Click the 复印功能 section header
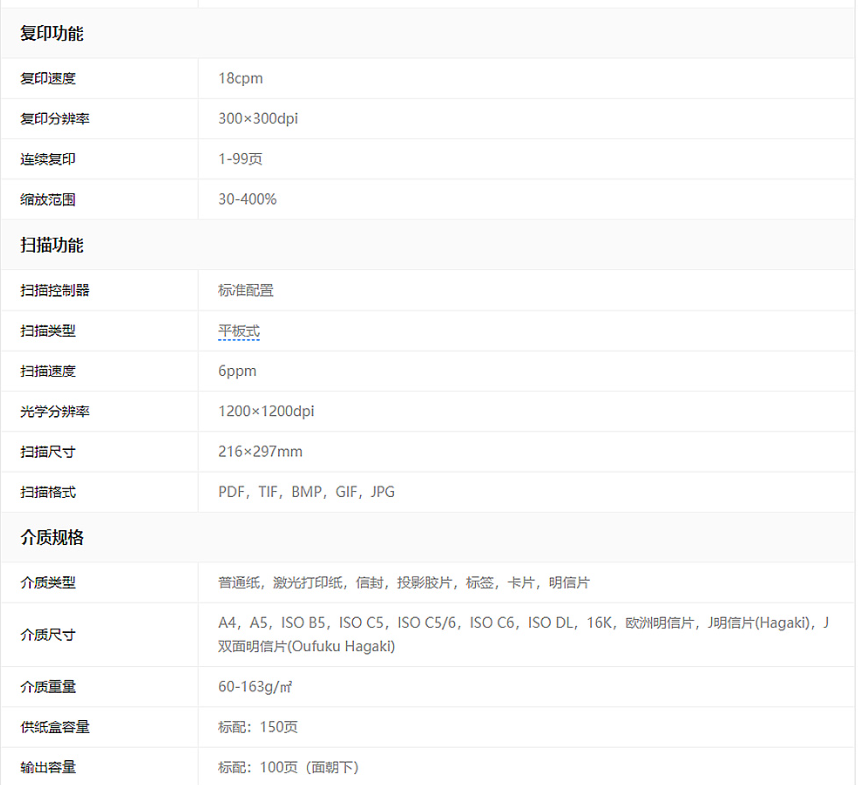Viewport: 860px width, 785px height. (x=52, y=34)
